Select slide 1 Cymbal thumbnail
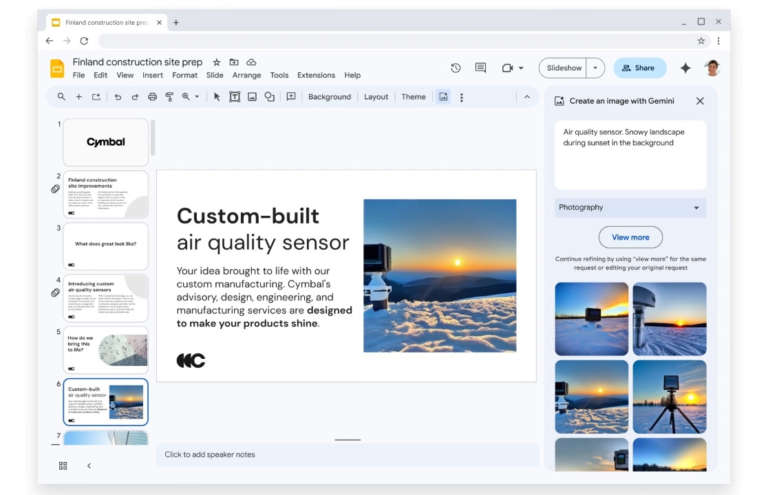The height and width of the screenshot is (495, 768). pos(106,142)
